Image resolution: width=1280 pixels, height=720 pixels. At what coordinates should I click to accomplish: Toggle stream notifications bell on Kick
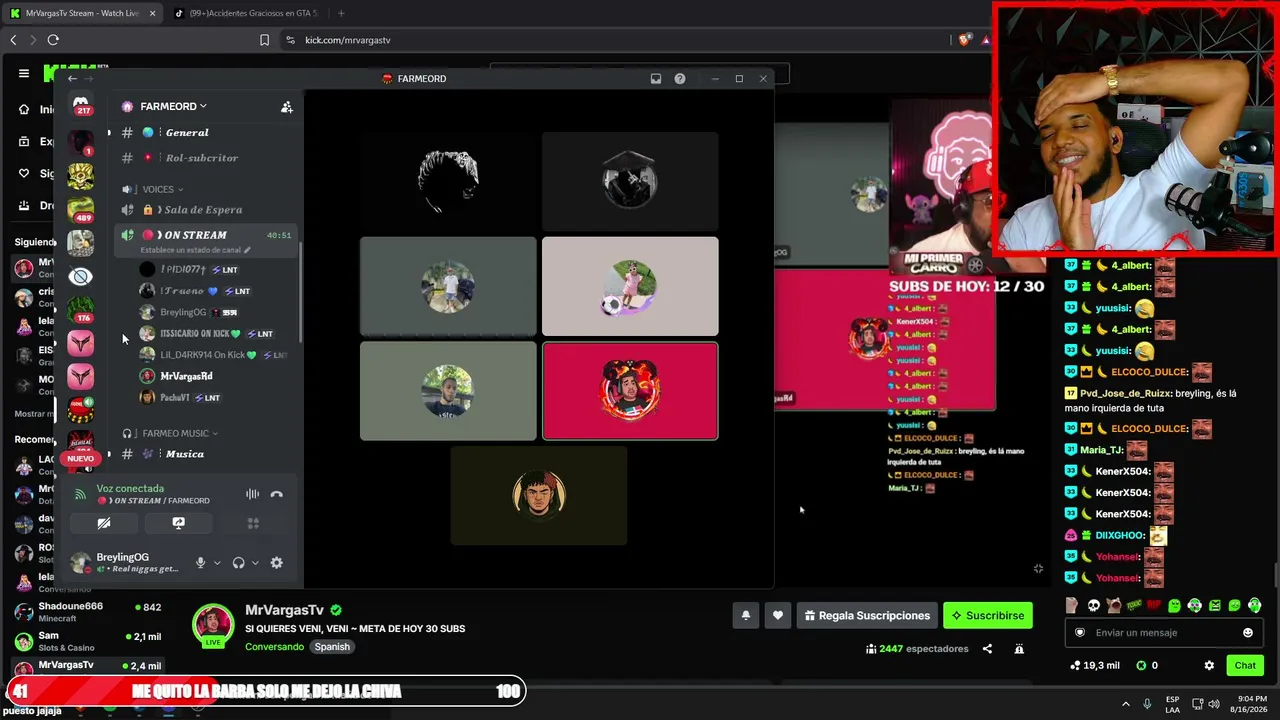point(745,616)
